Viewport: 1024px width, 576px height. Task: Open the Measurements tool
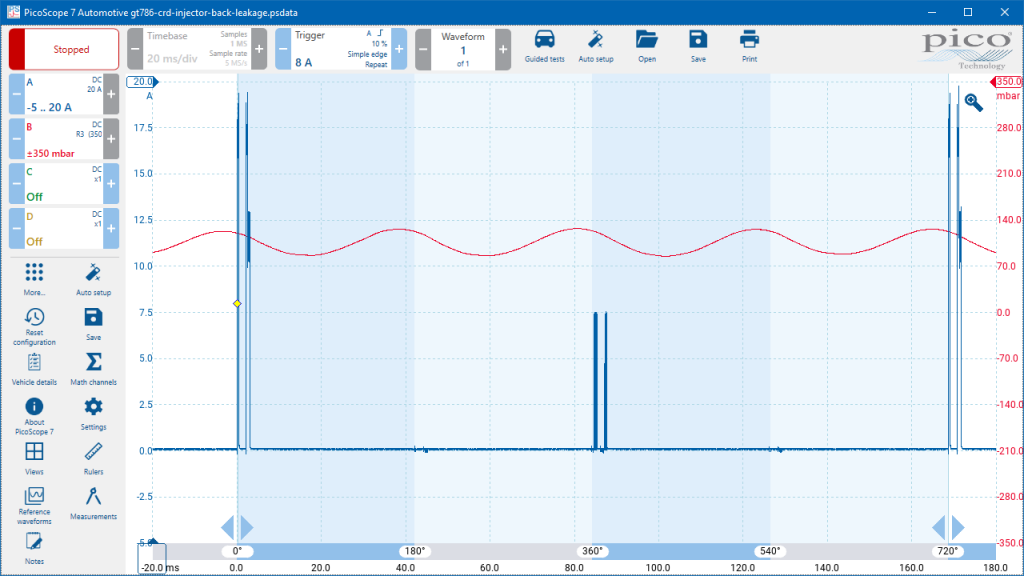coord(93,504)
